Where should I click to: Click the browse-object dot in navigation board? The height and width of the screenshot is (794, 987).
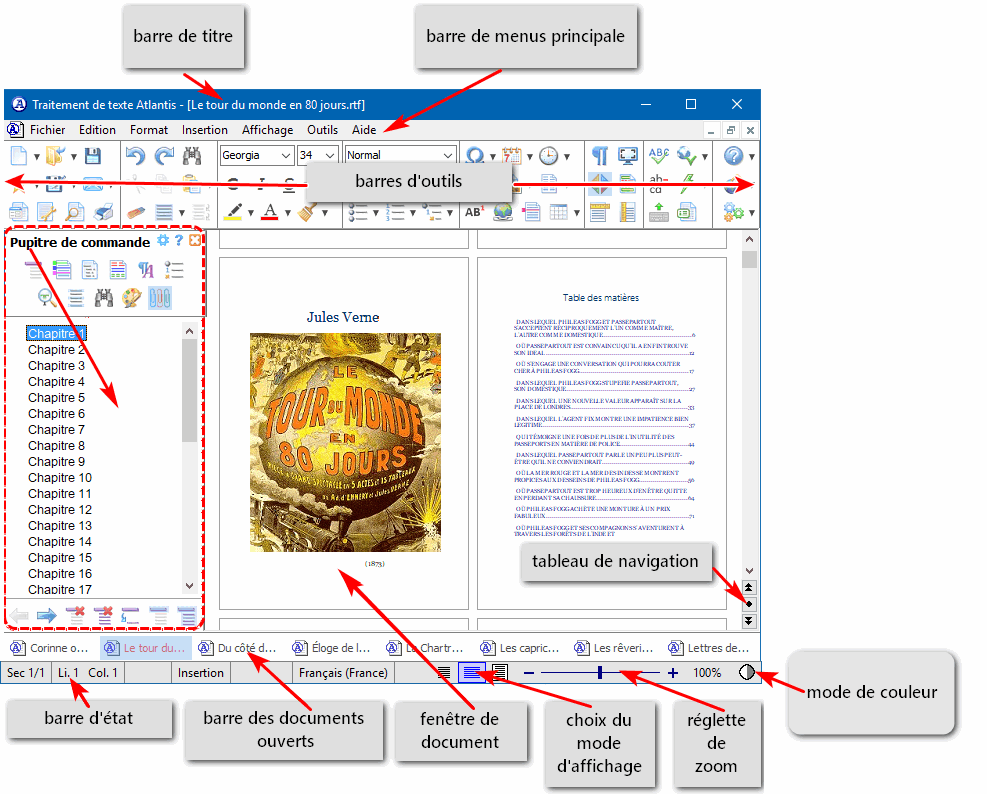[749, 604]
